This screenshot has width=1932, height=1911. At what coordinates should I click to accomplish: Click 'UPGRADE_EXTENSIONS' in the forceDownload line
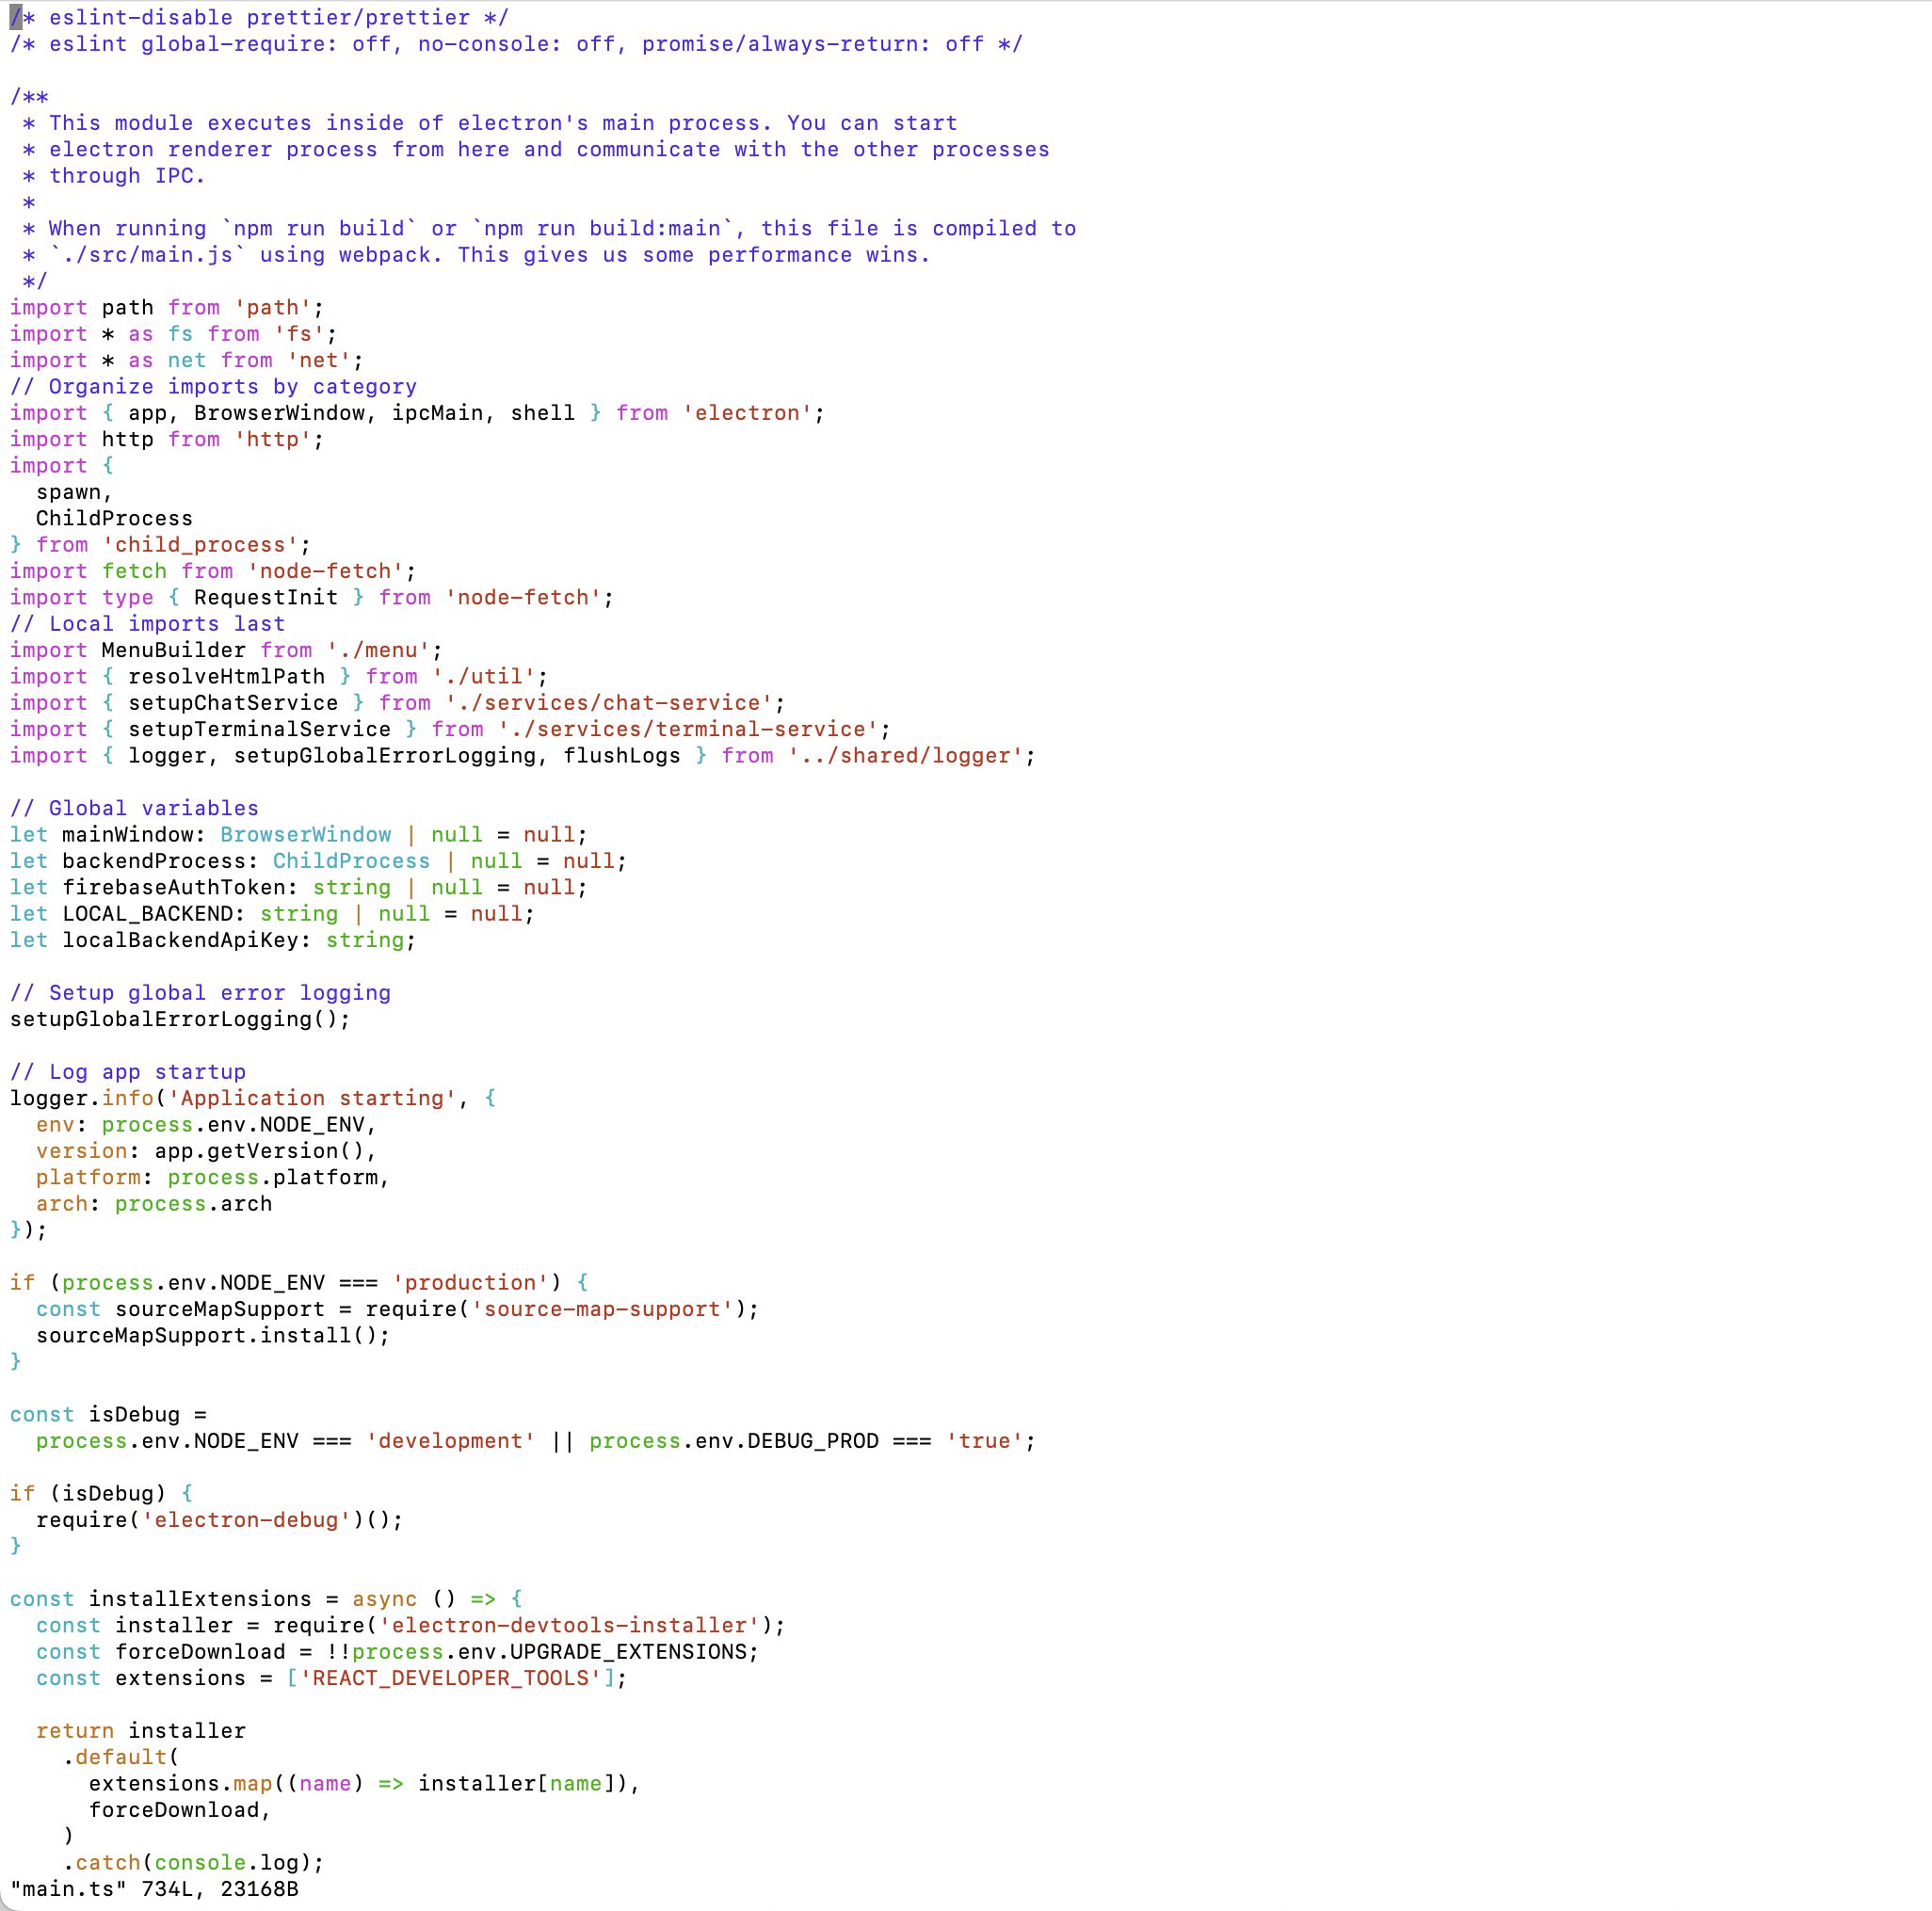coord(628,1651)
